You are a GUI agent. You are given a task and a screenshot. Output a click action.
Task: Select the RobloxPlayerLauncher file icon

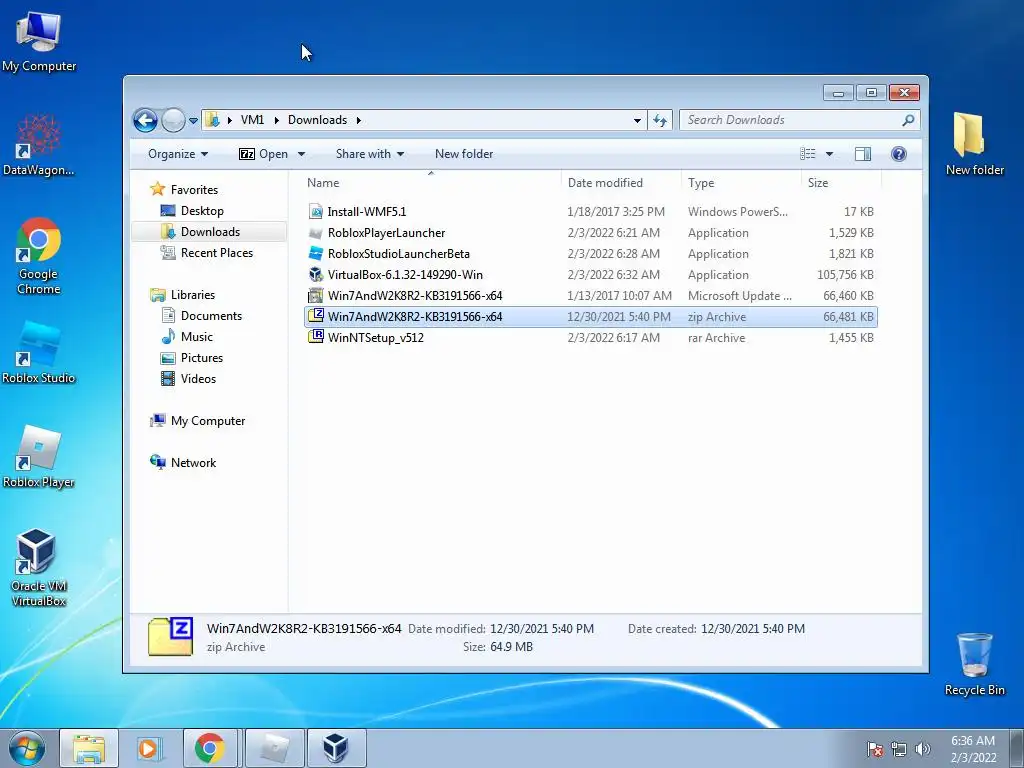click(x=316, y=233)
